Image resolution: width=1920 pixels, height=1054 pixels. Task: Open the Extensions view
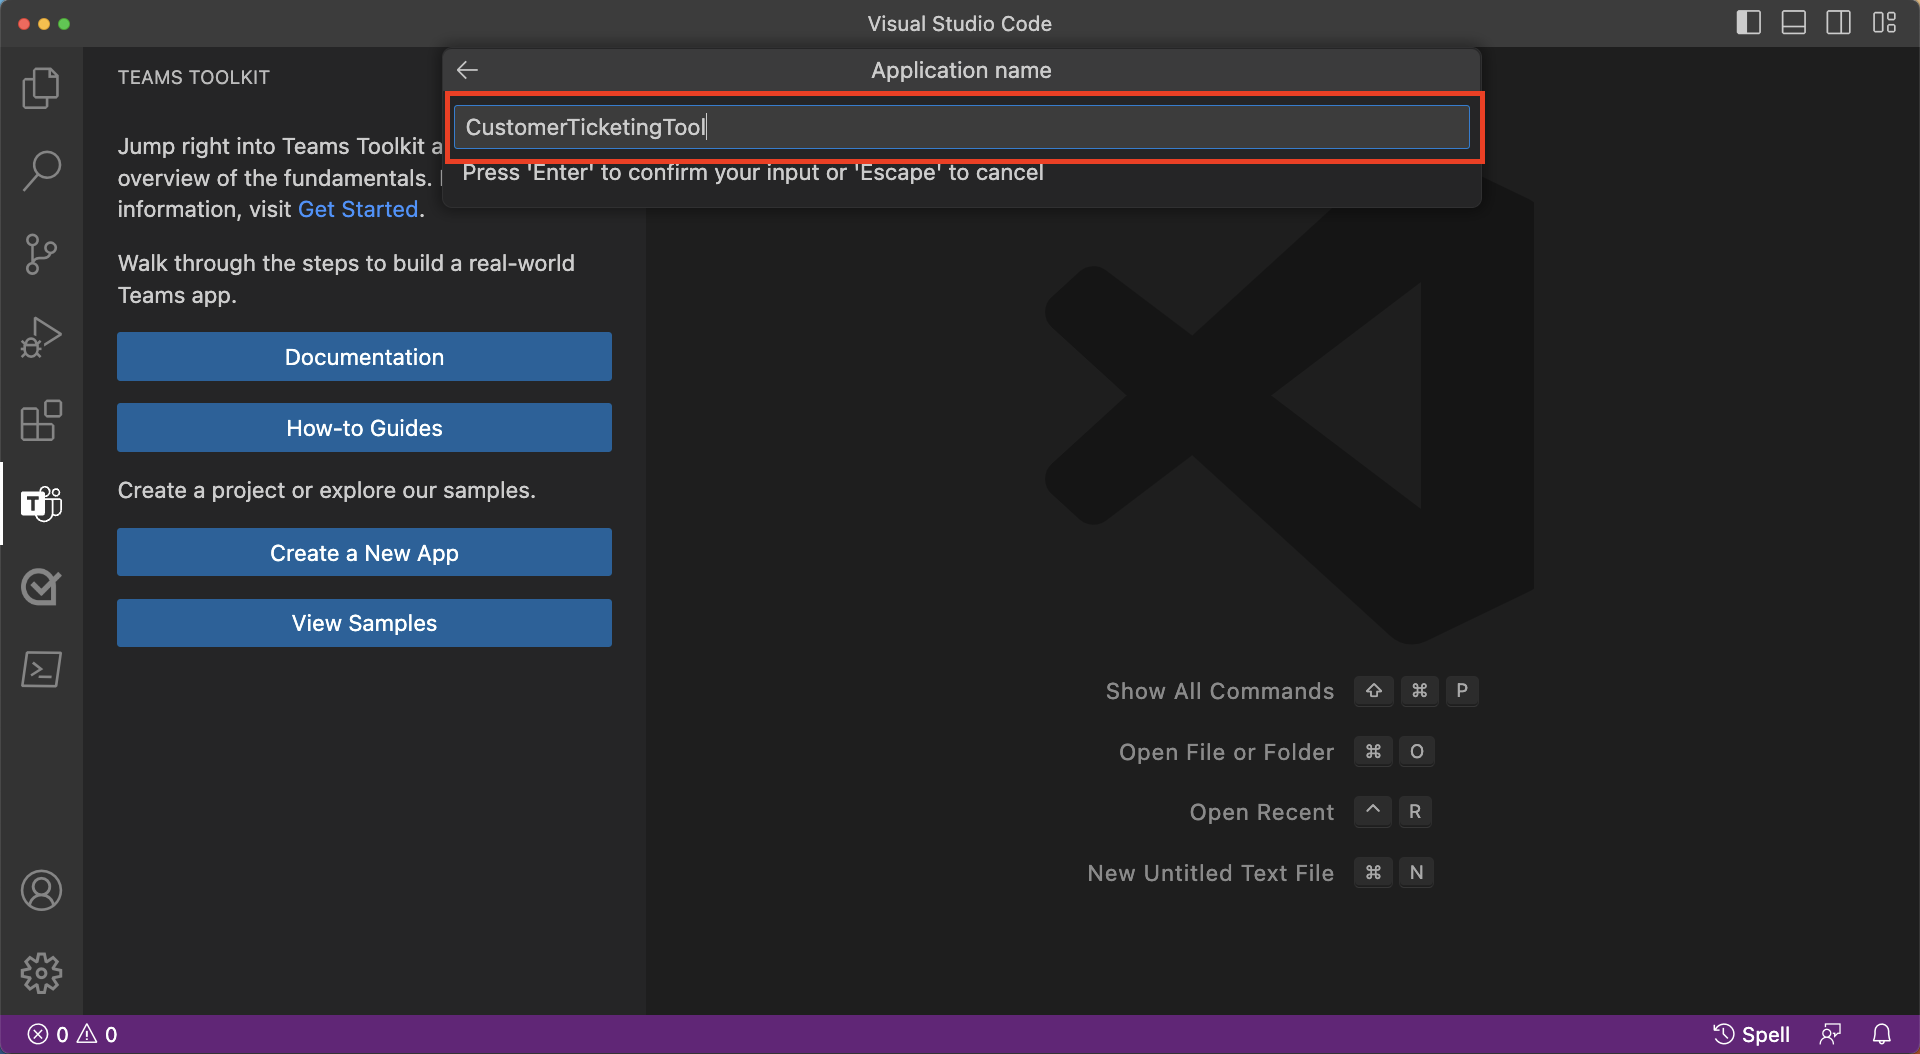click(x=41, y=420)
